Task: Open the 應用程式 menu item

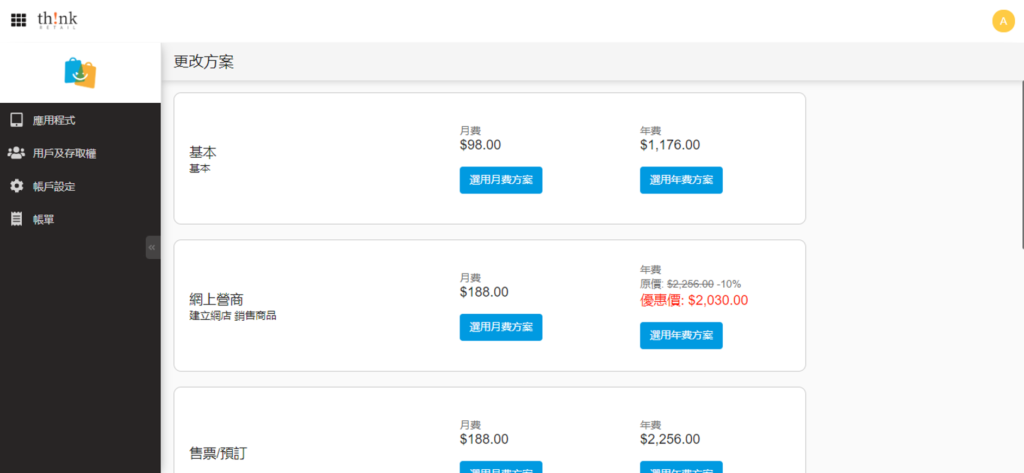Action: point(54,120)
